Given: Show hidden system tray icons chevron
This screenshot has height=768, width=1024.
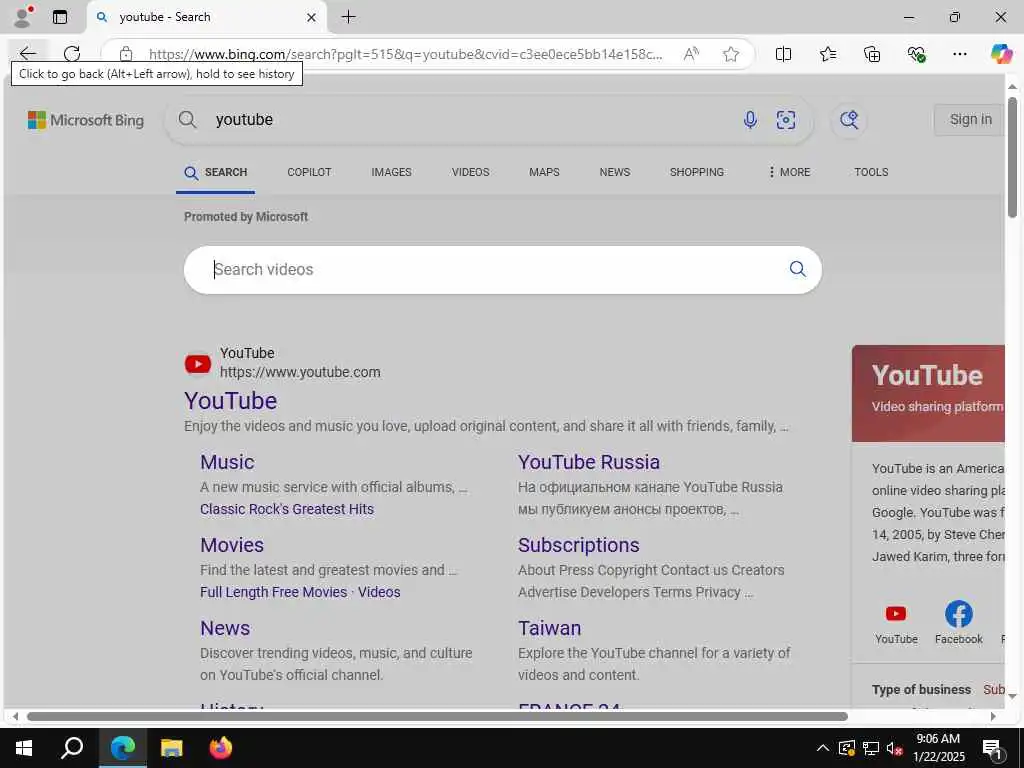Looking at the screenshot, I should (823, 748).
